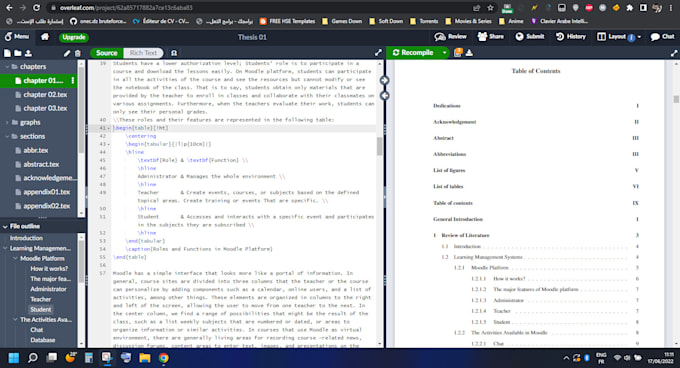Open appendix01.tex file
This screenshot has width=680, height=368.
click(46, 192)
